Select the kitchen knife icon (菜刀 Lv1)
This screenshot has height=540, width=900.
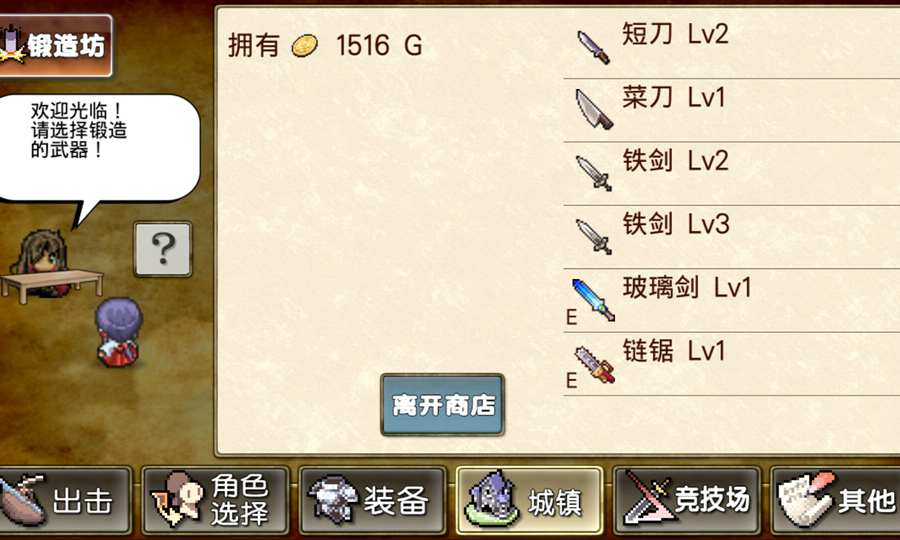[x=594, y=109]
